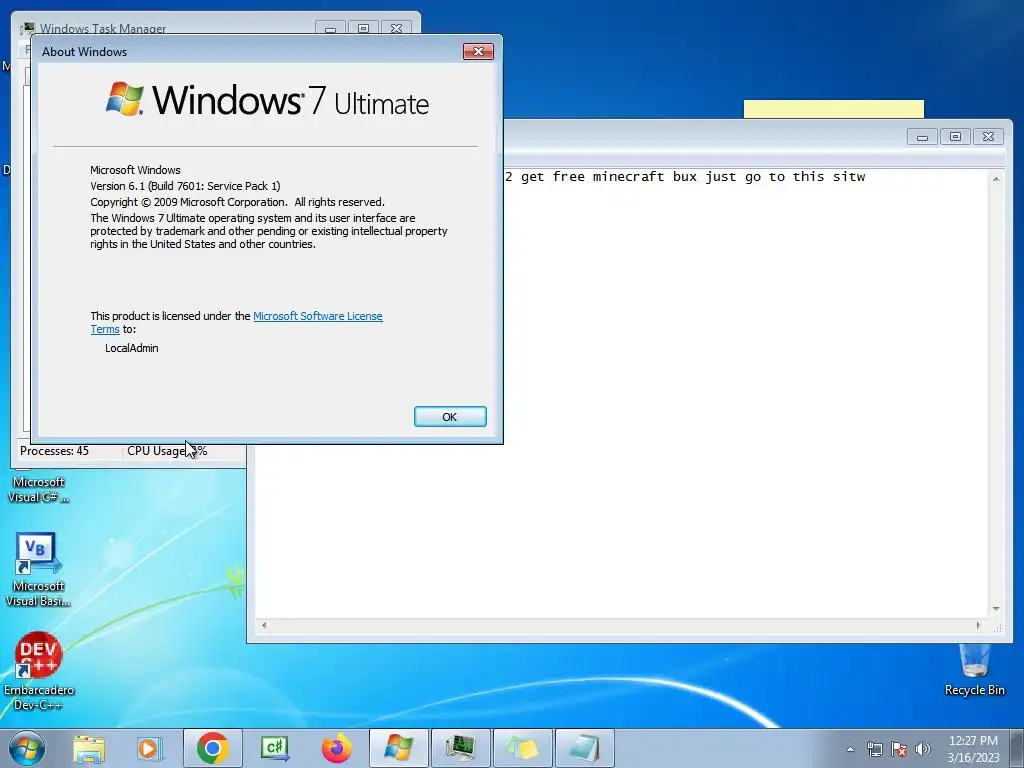The width and height of the screenshot is (1024, 768).
Task: Click the Version 6.1 build text
Action: point(185,186)
